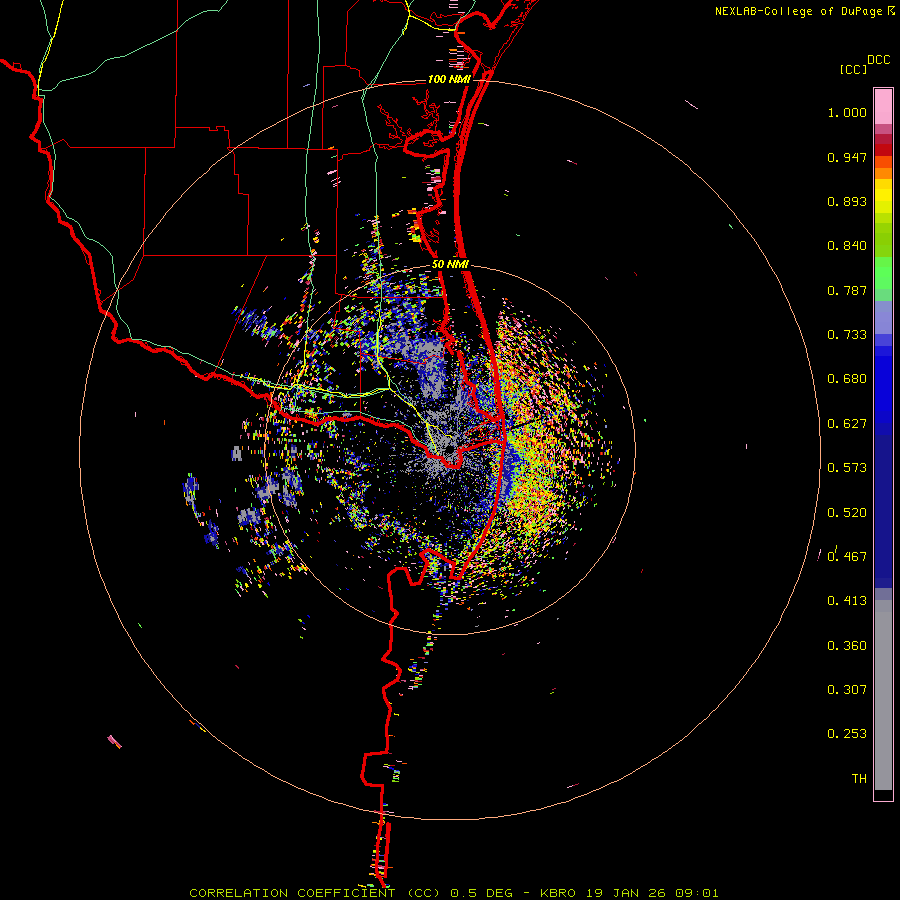Click the 100 NMI range ring label
Viewport: 900px width, 900px height.
(x=449, y=79)
